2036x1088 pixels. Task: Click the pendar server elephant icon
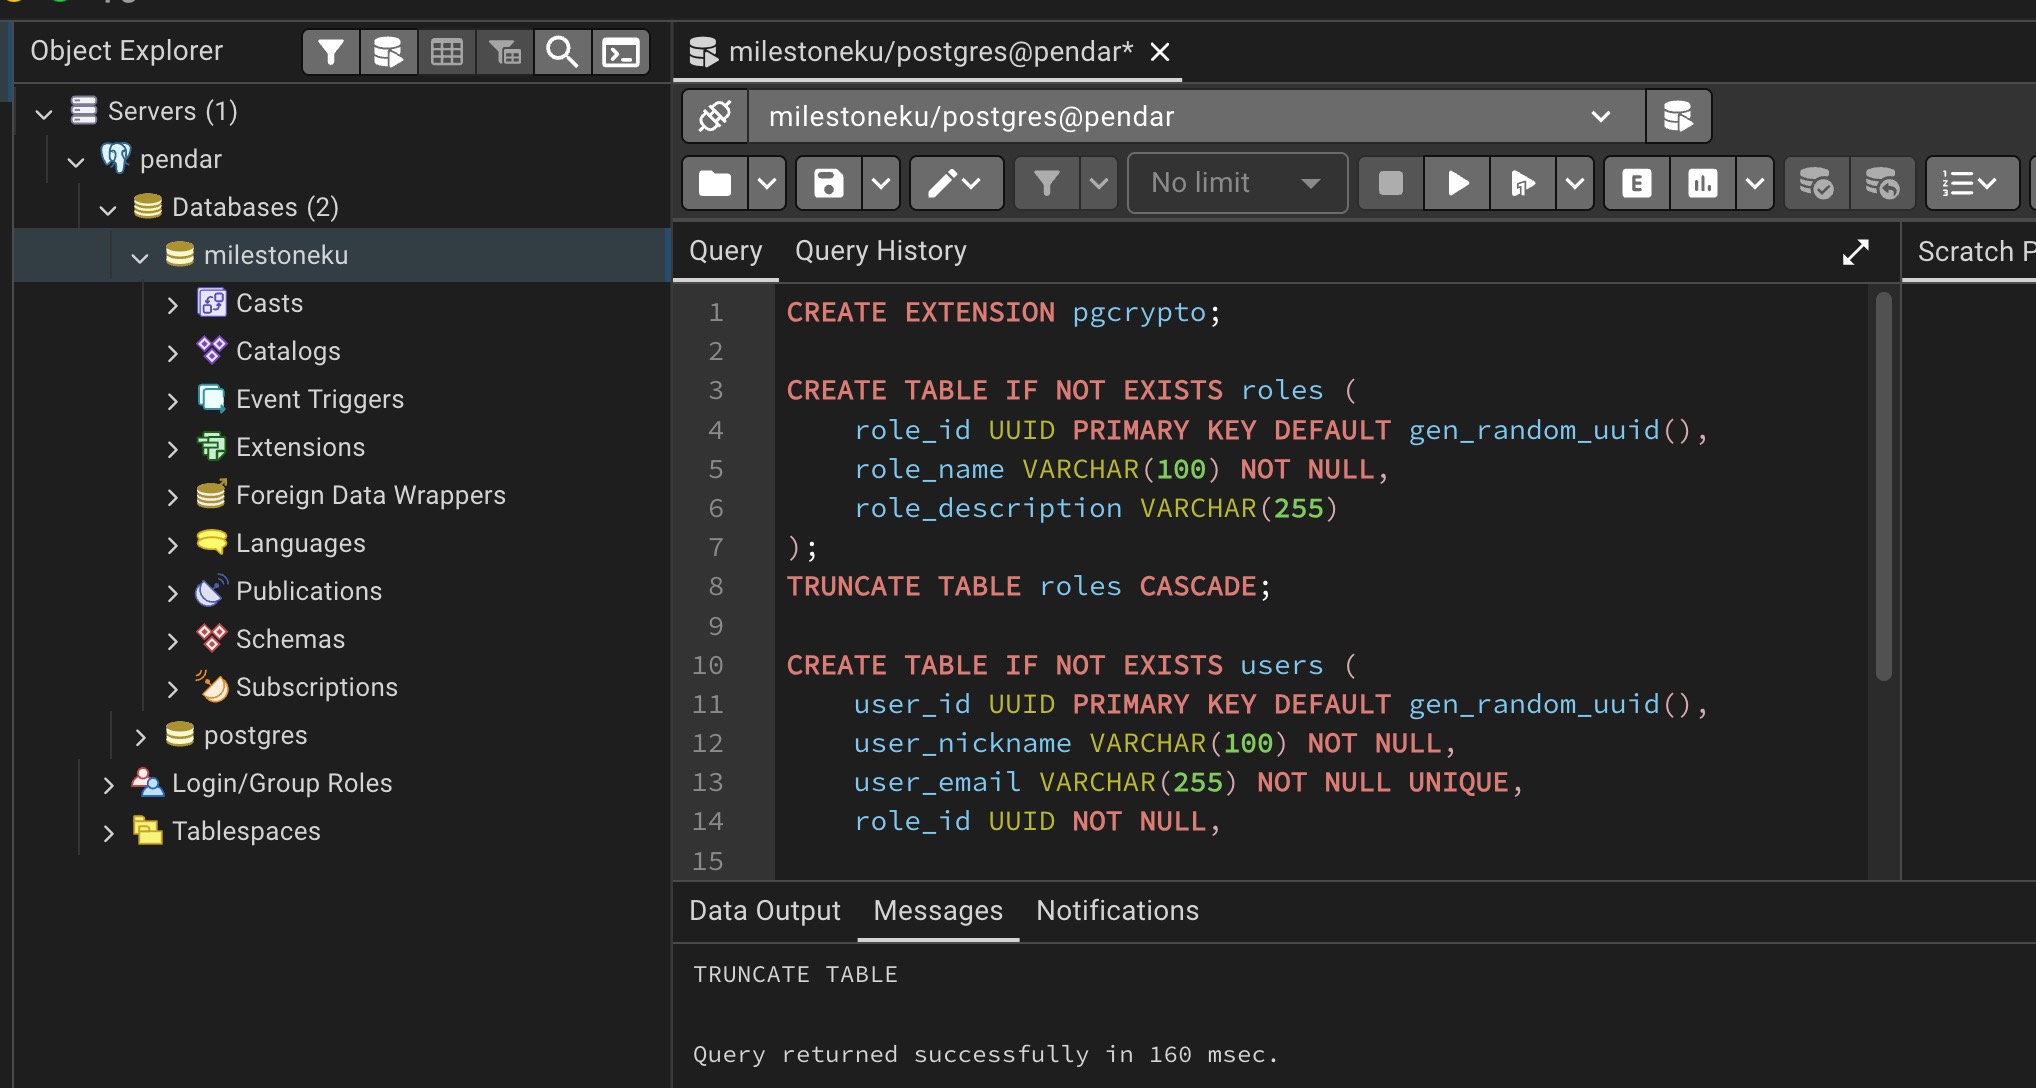point(116,158)
